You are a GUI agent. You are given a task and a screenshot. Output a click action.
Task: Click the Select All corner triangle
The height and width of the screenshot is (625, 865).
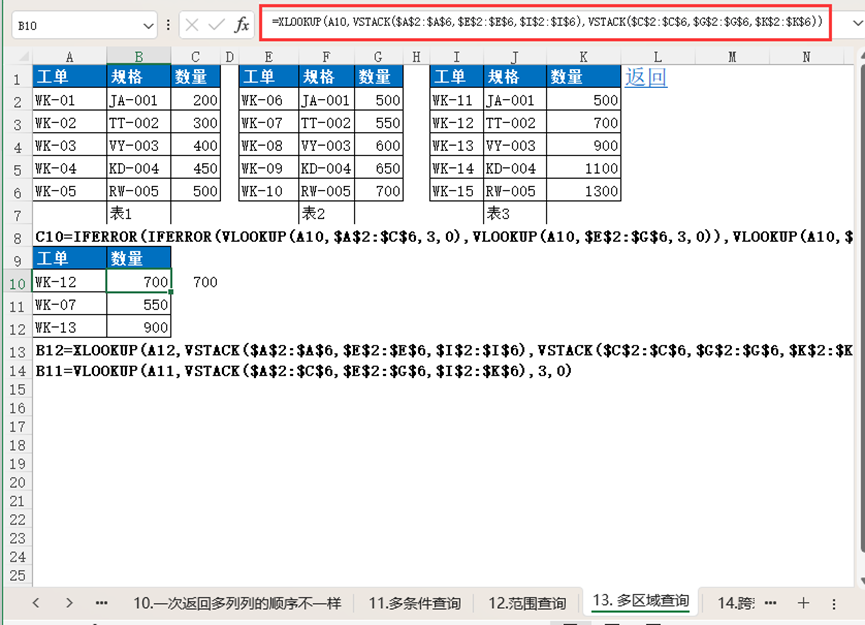tap(22, 56)
